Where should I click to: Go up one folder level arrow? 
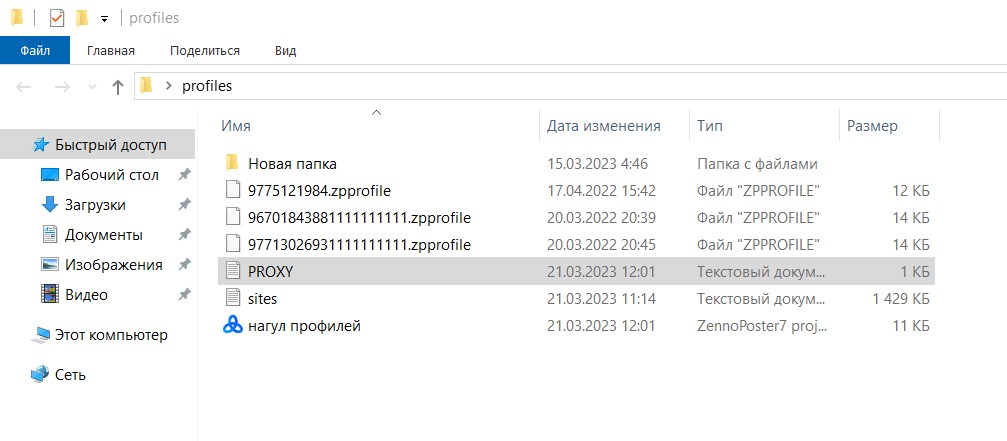click(117, 87)
